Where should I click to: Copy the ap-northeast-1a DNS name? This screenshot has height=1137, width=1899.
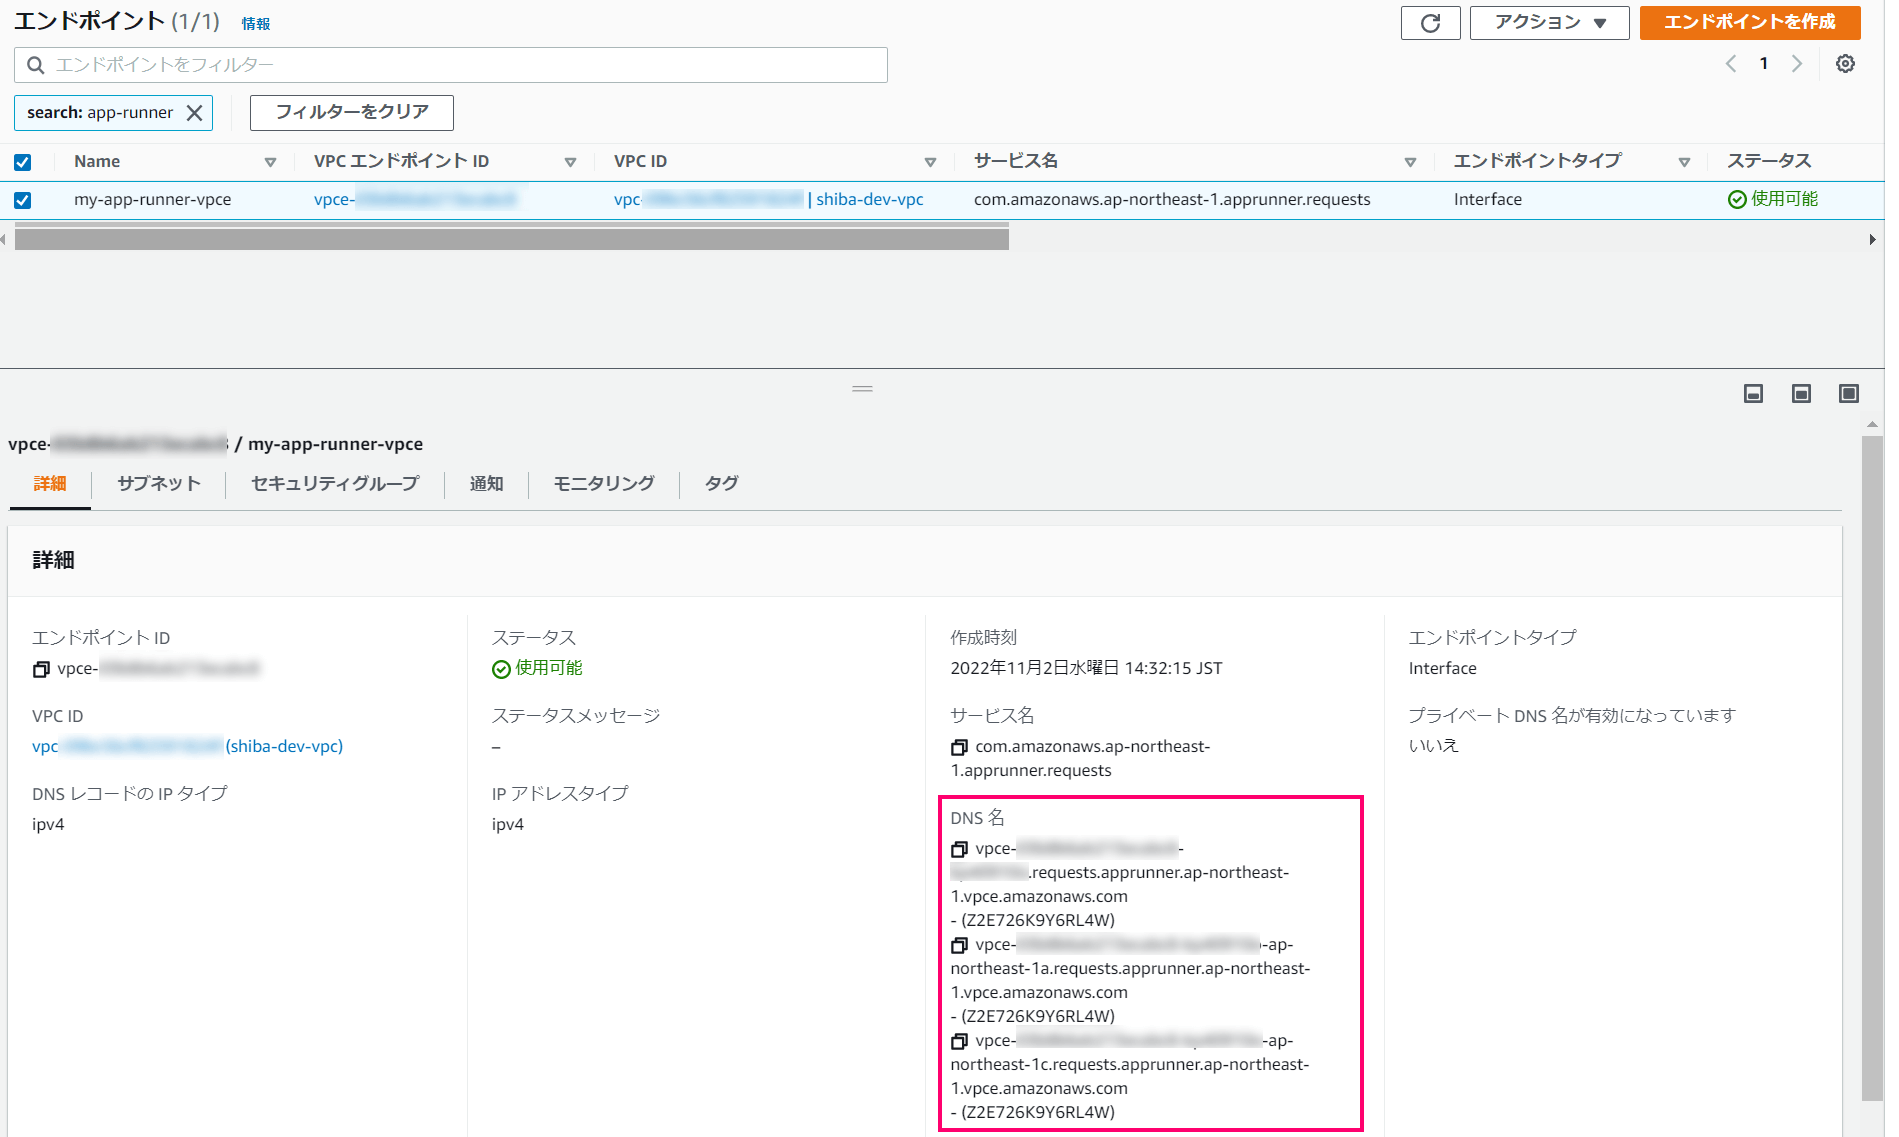click(959, 945)
